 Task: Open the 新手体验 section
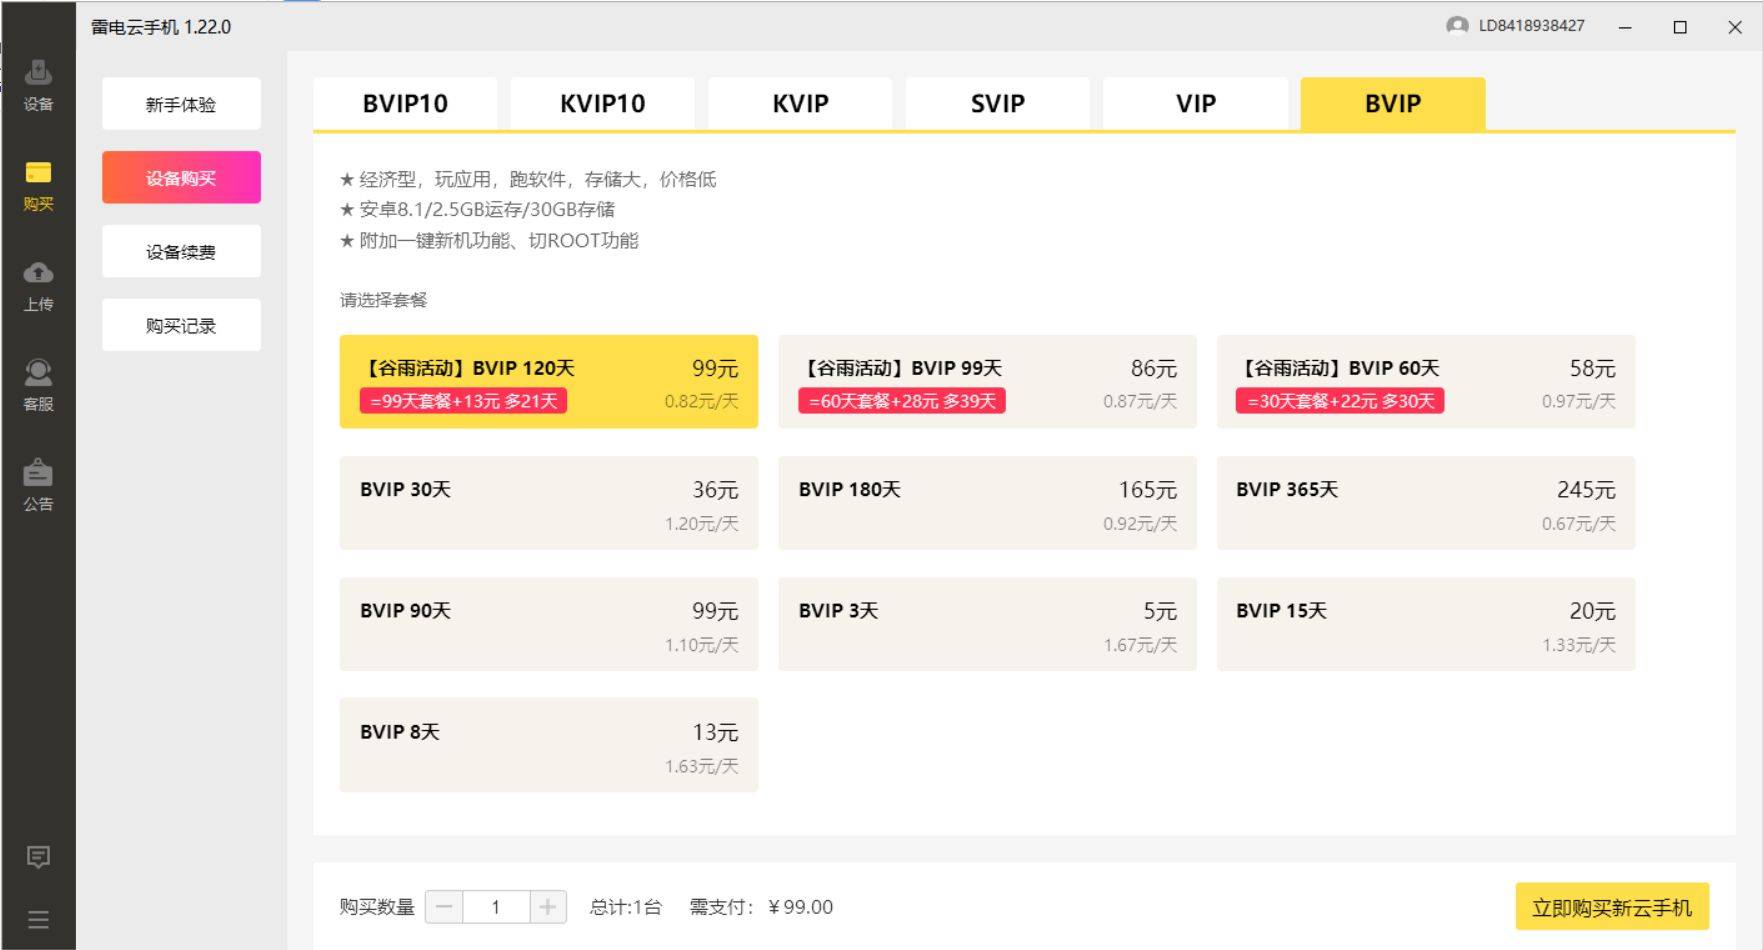coord(181,104)
